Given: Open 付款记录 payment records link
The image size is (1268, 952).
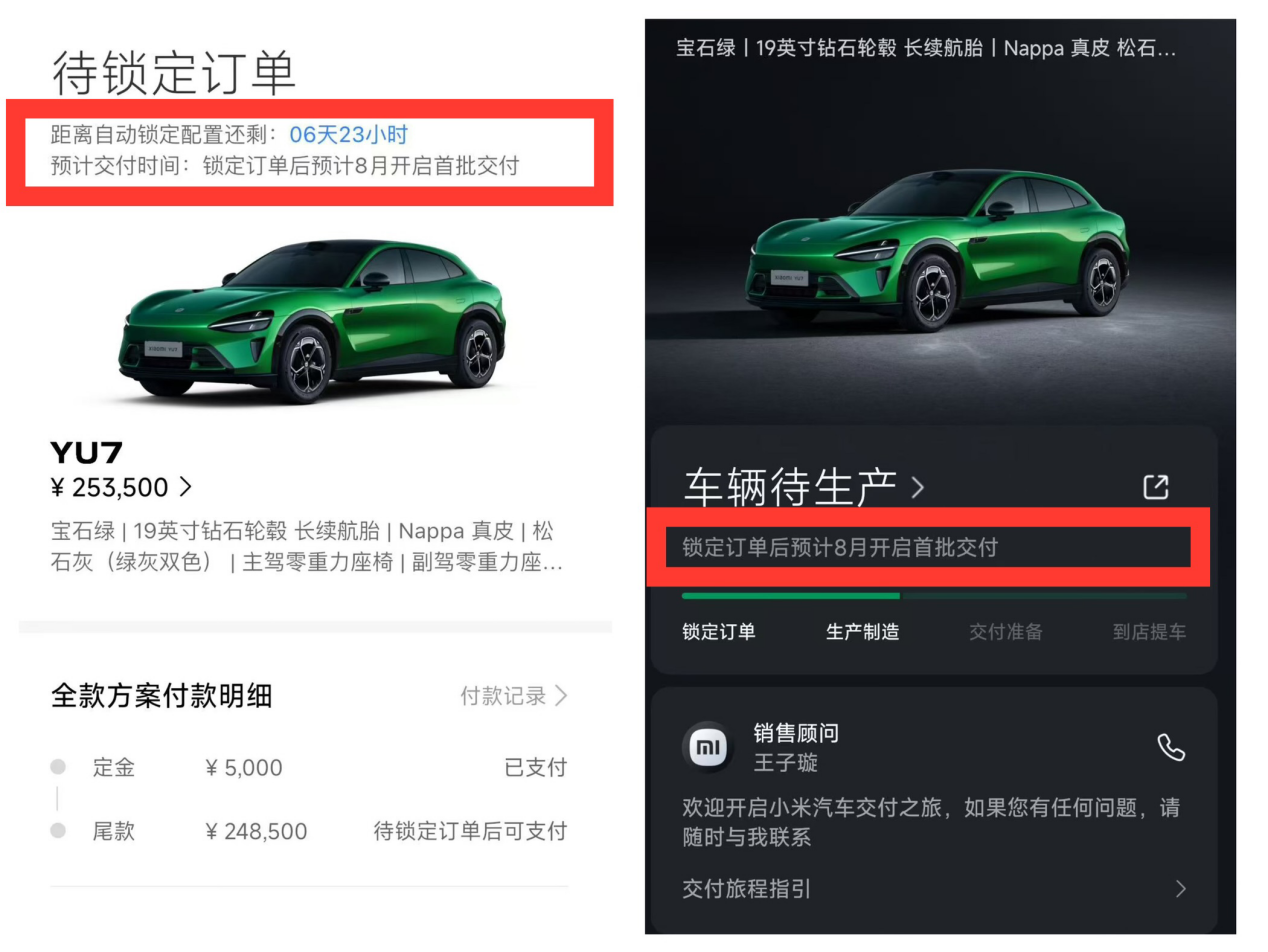Looking at the screenshot, I should coord(514,696).
